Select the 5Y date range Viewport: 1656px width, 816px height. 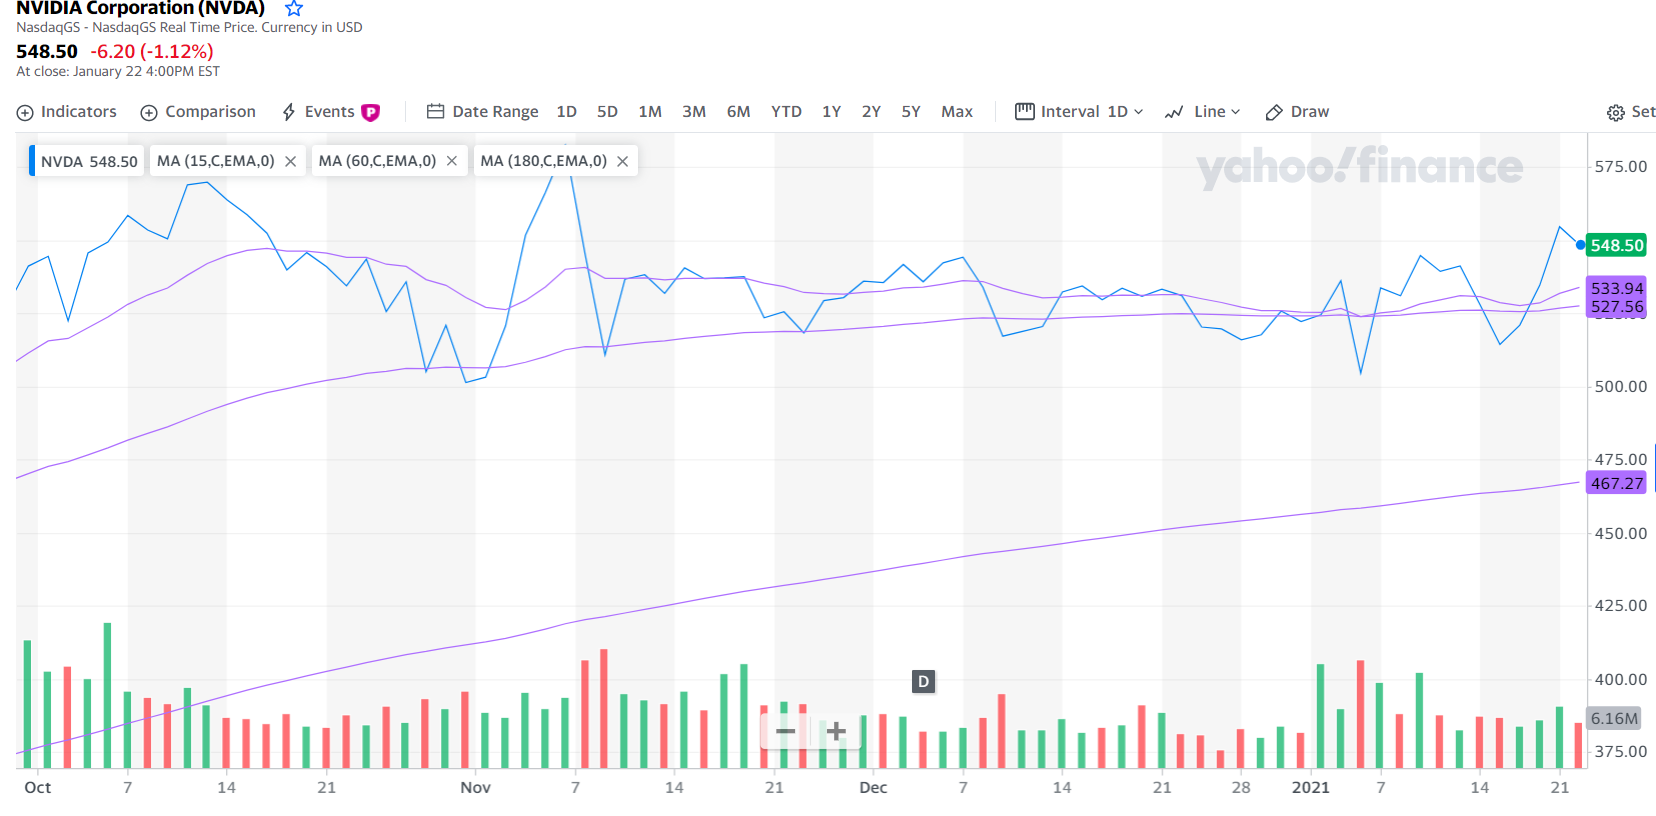coord(911,112)
